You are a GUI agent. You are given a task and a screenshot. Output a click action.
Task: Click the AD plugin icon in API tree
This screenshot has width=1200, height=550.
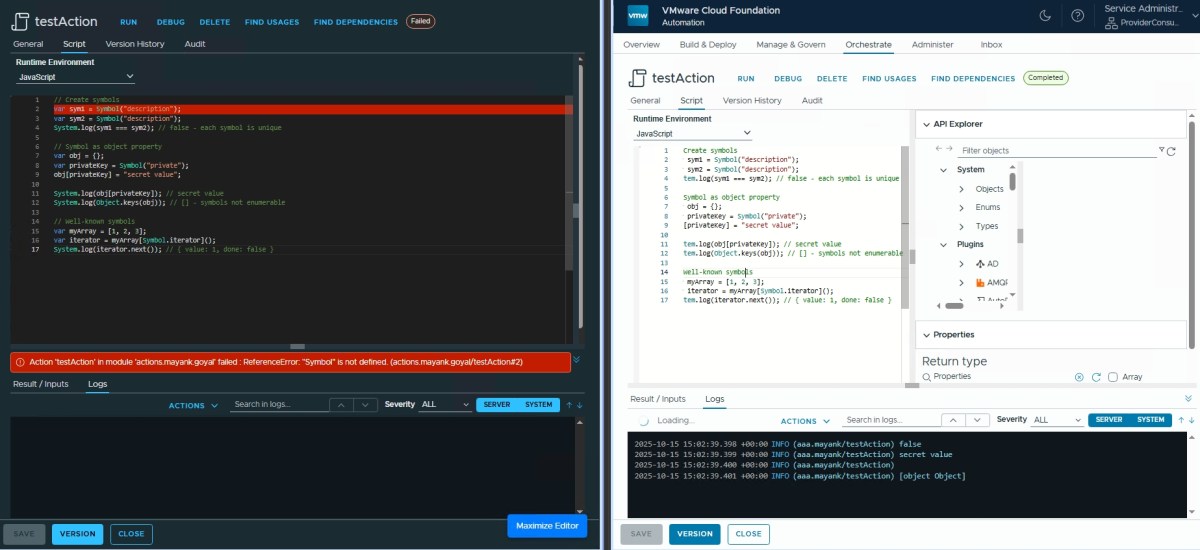[979, 264]
